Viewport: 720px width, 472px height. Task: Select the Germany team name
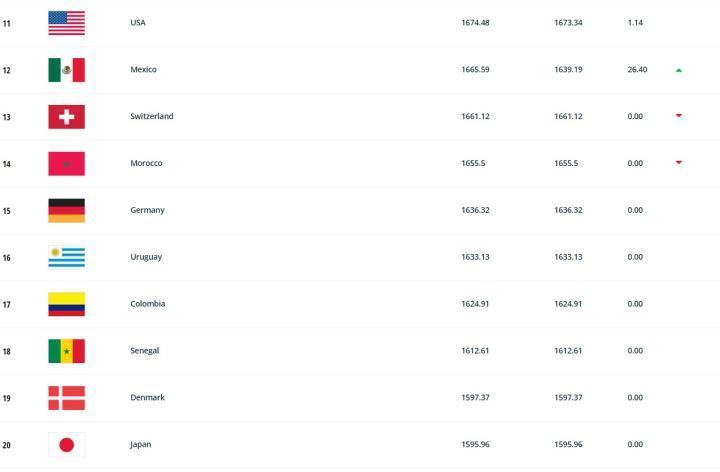147,210
